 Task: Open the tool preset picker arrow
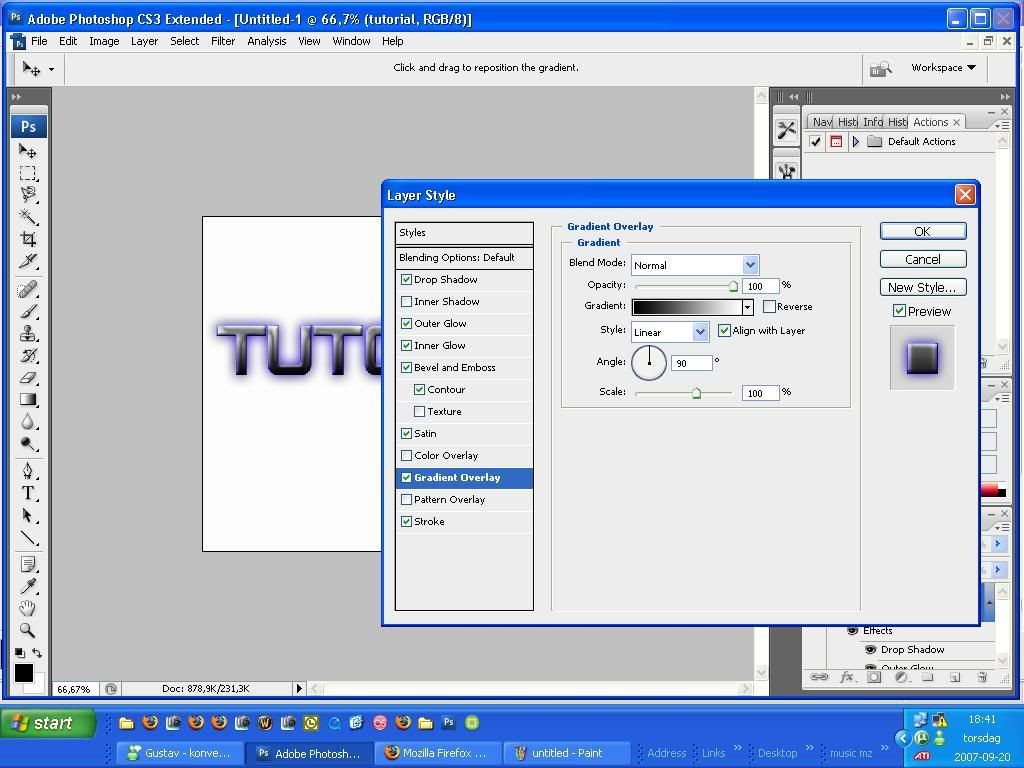tap(51, 69)
